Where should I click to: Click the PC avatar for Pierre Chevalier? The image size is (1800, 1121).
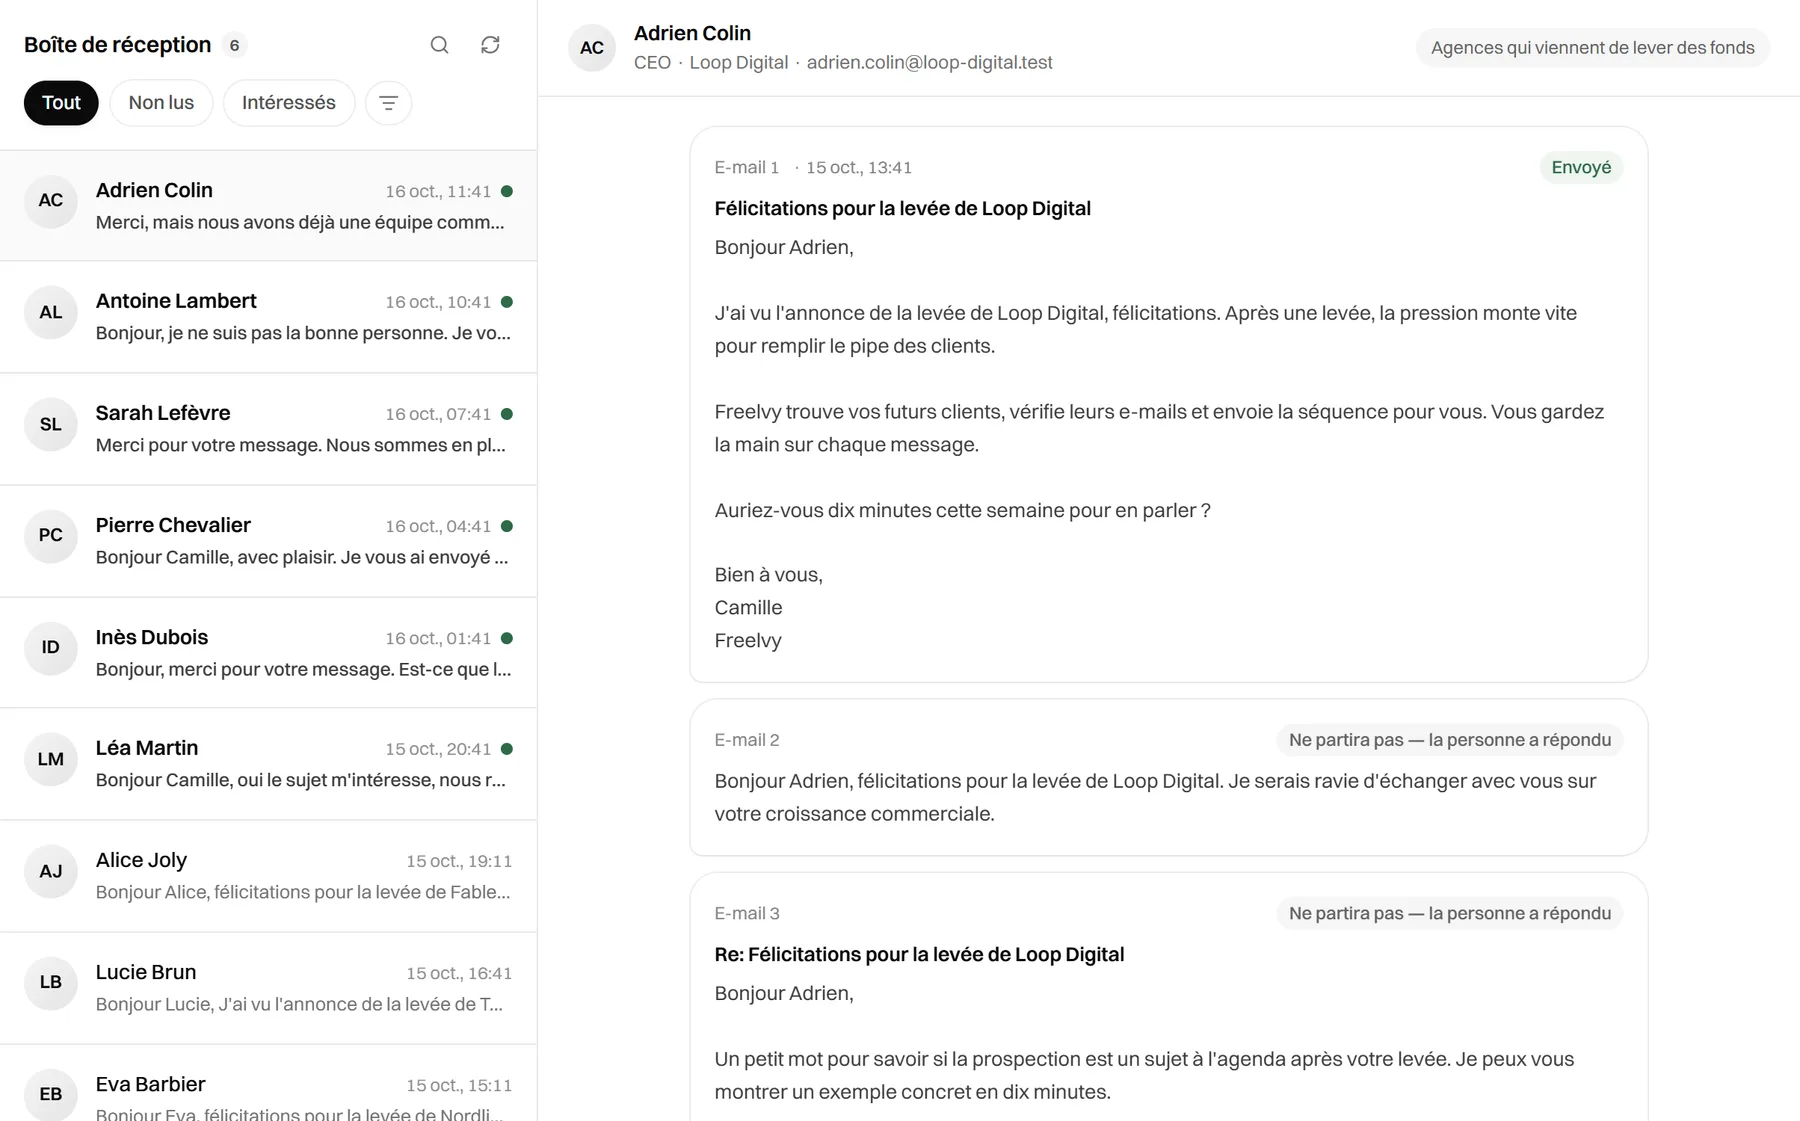point(51,536)
